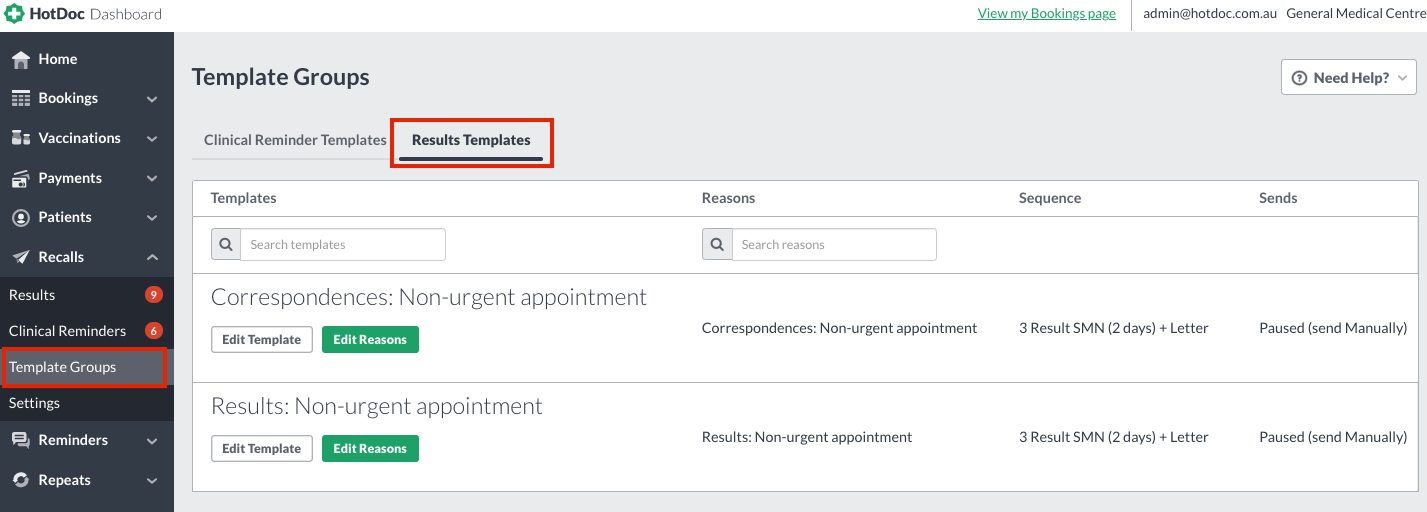Click the Recalls paper plane icon

point(20,257)
